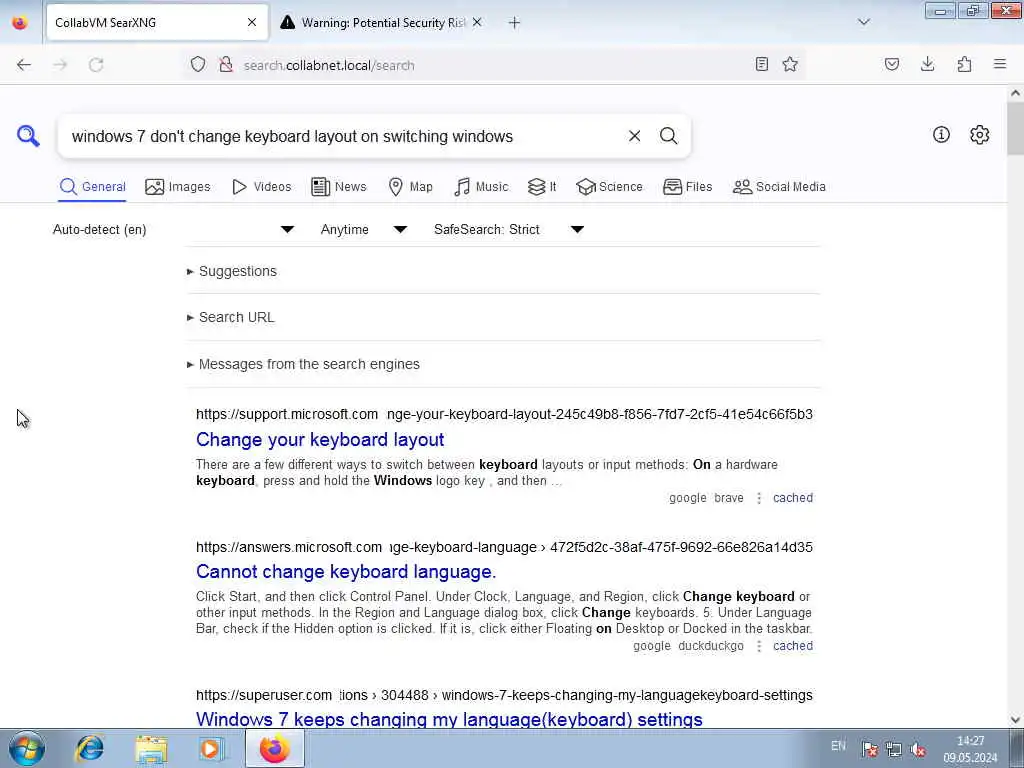Switch to the Science search tab

pos(609,187)
